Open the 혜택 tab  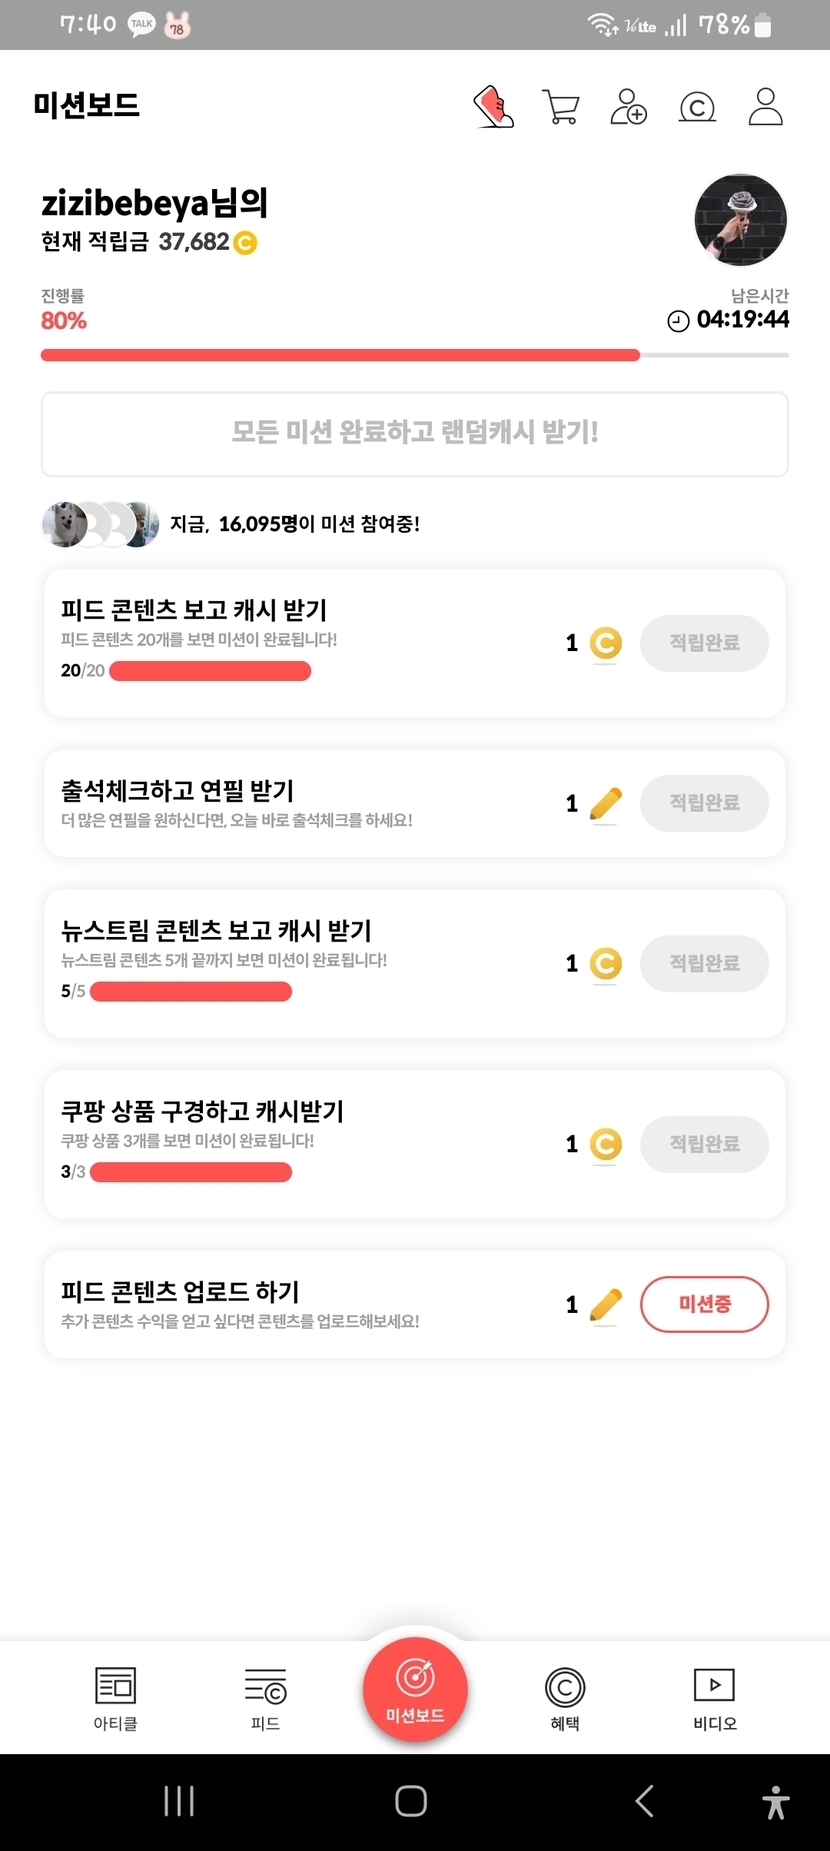pos(564,1697)
